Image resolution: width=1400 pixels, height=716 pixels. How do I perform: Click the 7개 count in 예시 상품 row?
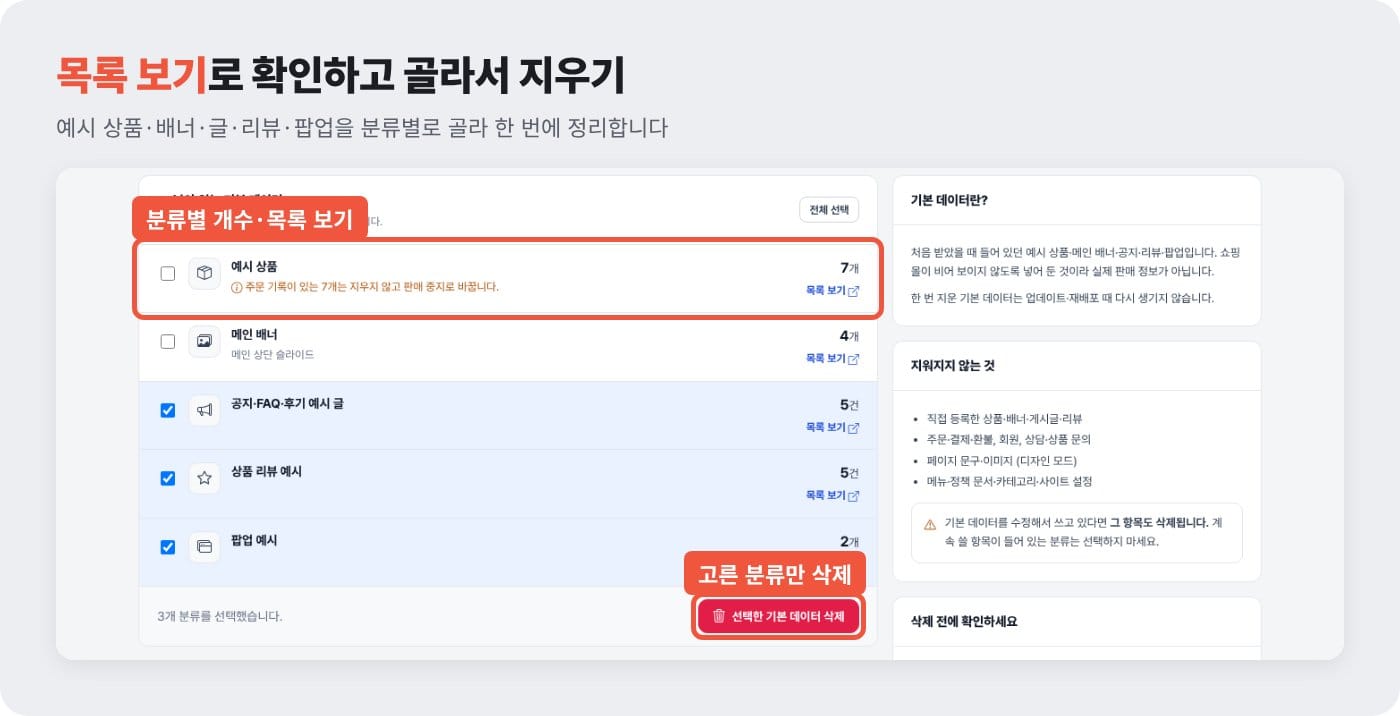coord(849,268)
